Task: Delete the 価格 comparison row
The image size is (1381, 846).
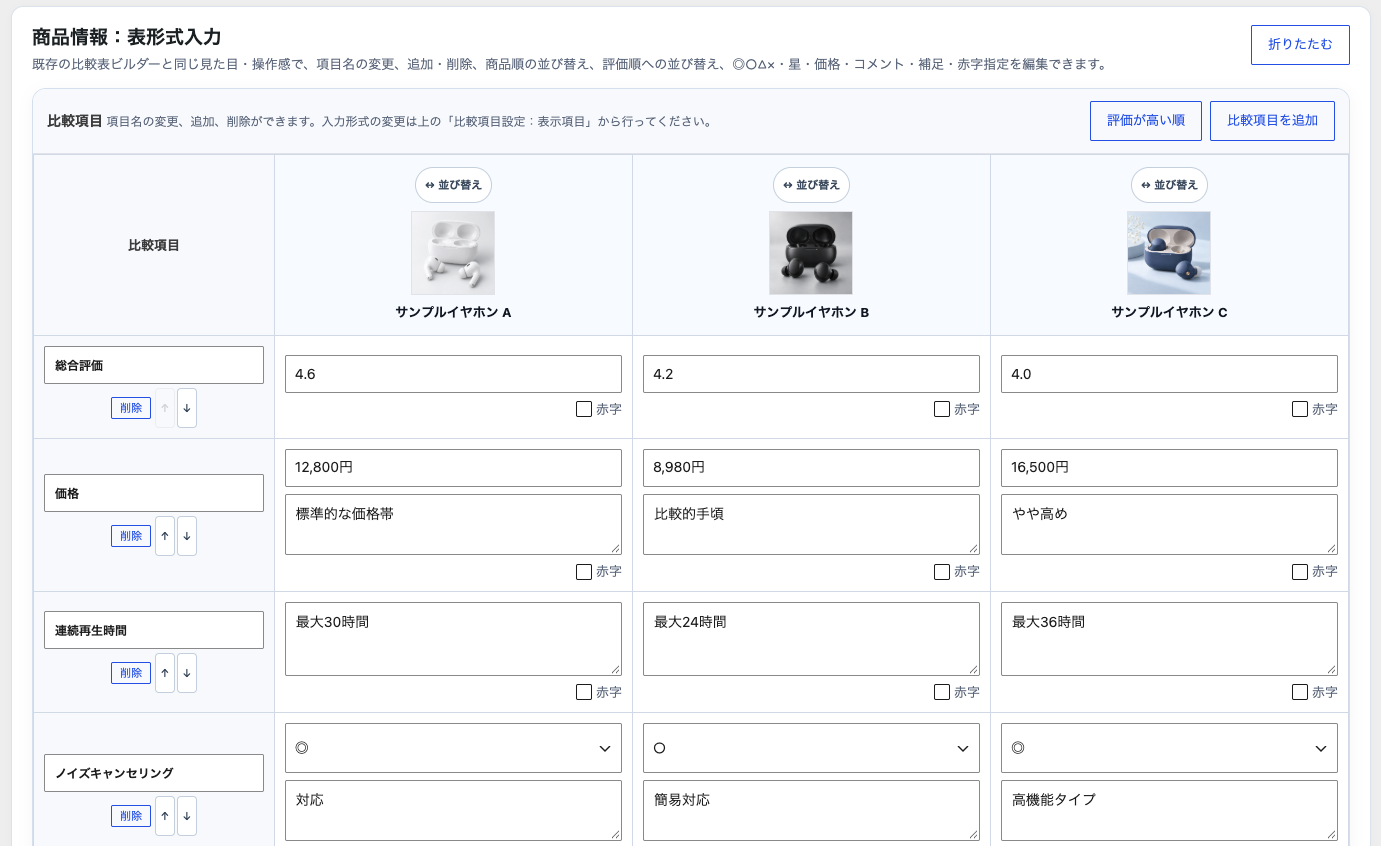Action: tap(131, 536)
